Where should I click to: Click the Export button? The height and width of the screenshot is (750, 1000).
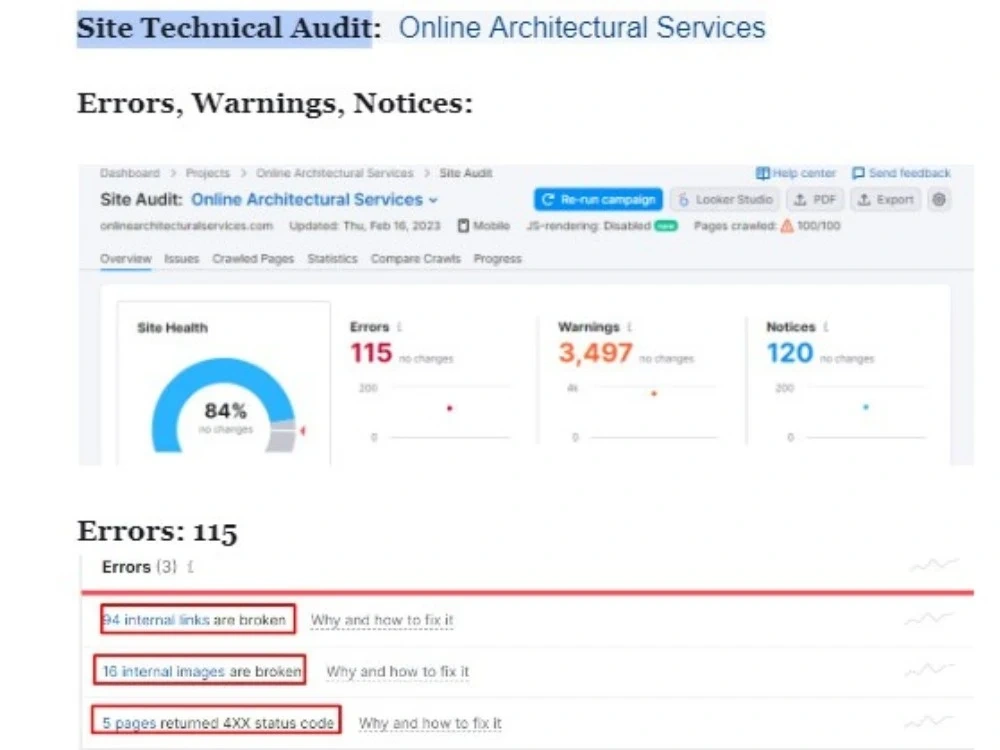pyautogui.click(x=885, y=200)
